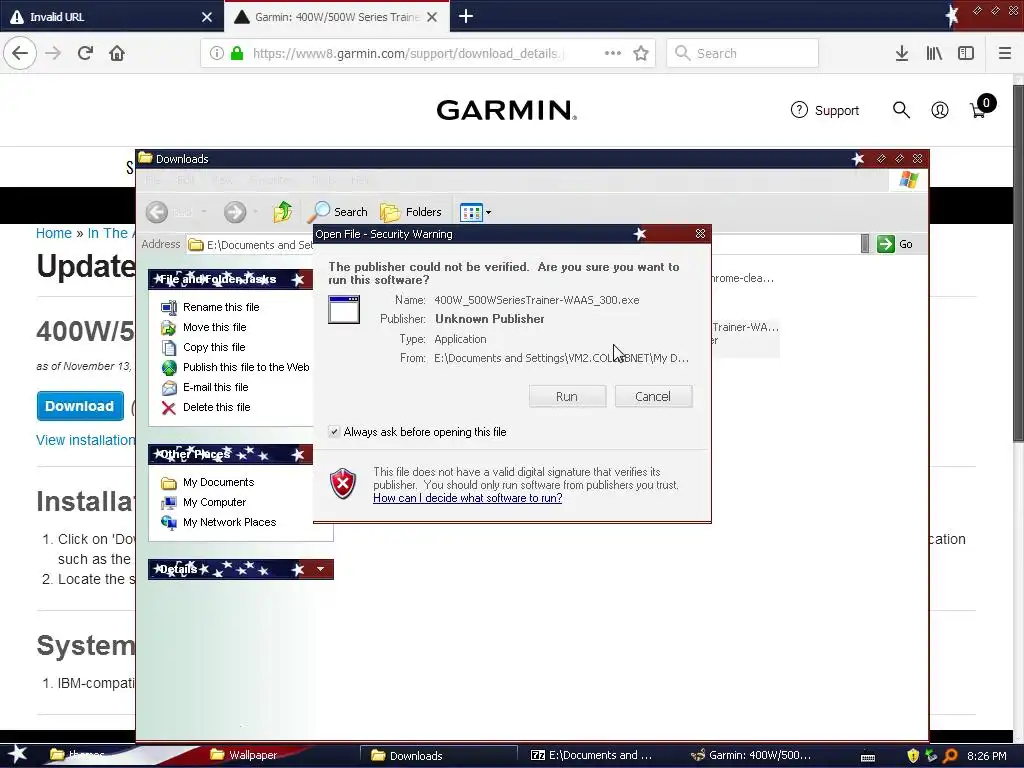1024x768 pixels.
Task: Click the green padlock icon in address bar
Action: tap(237, 54)
